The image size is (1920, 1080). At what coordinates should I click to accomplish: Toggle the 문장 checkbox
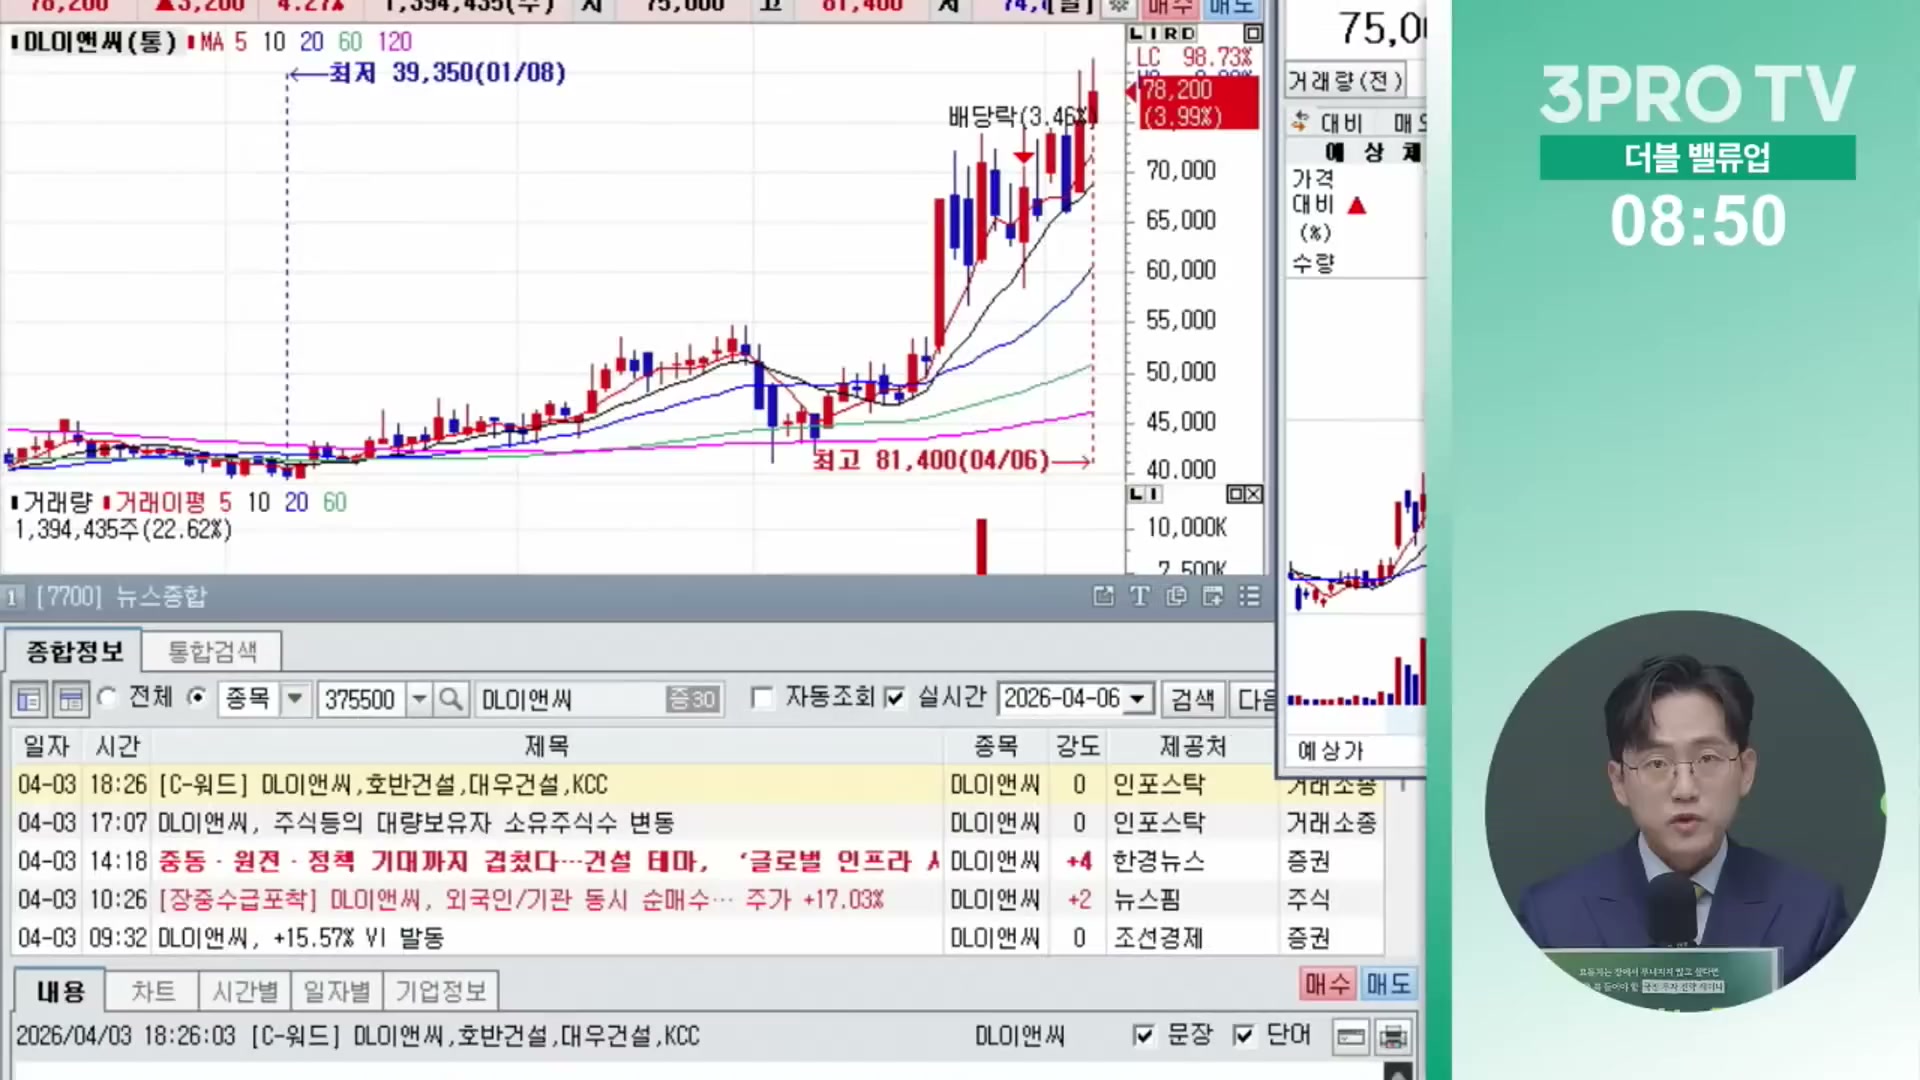tap(1143, 1035)
